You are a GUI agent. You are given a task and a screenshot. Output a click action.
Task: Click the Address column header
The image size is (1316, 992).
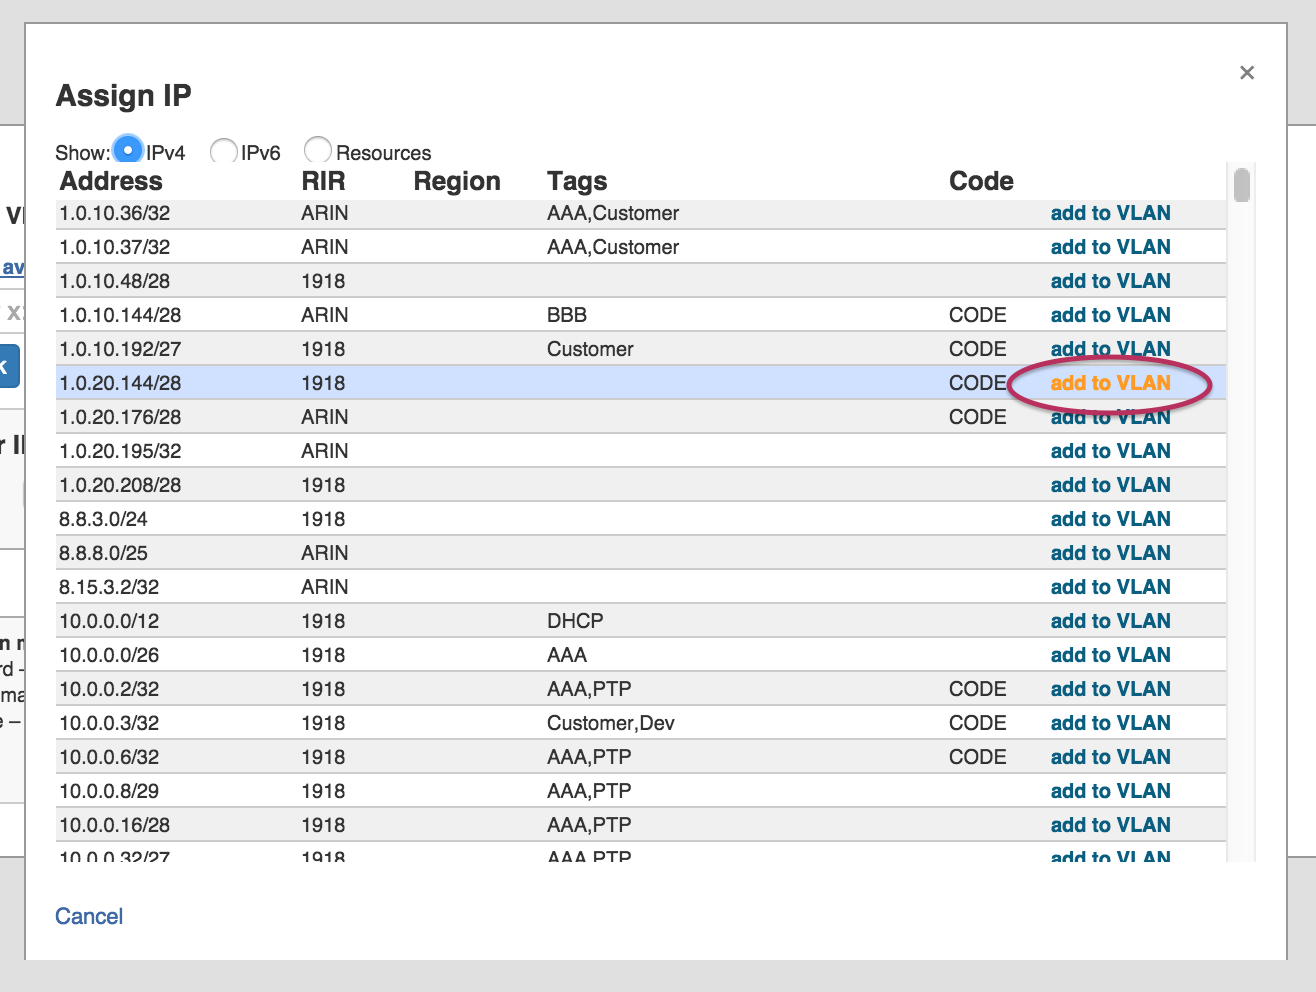click(x=111, y=181)
